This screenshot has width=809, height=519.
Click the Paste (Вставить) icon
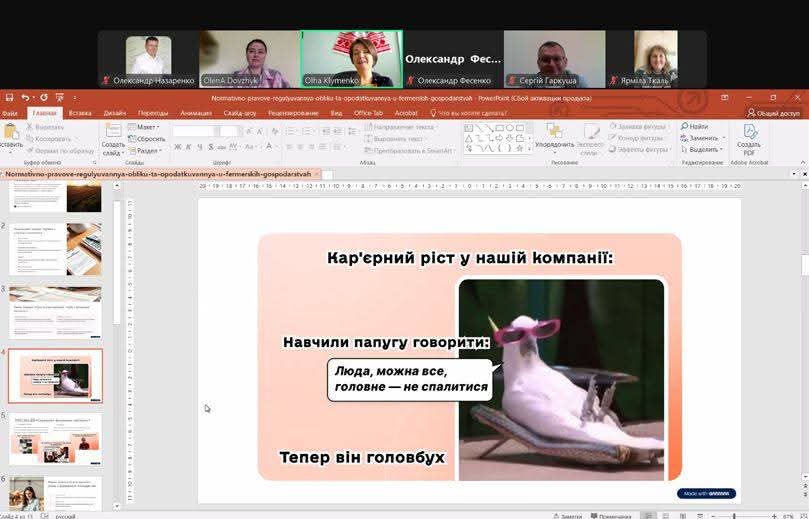[10, 133]
